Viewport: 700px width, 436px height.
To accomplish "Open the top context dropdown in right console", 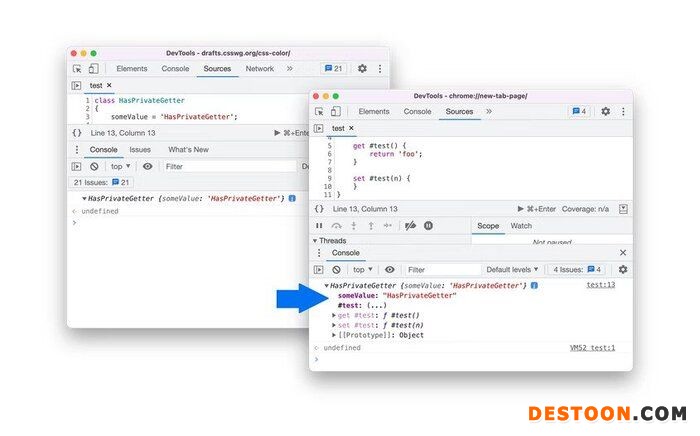I will point(363,269).
